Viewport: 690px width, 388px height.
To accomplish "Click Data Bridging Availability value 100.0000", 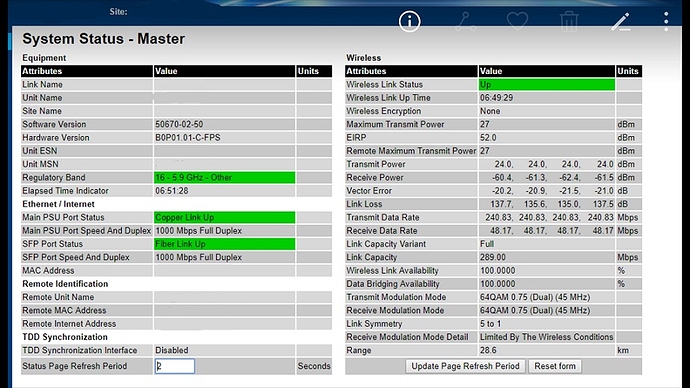I will click(x=497, y=284).
